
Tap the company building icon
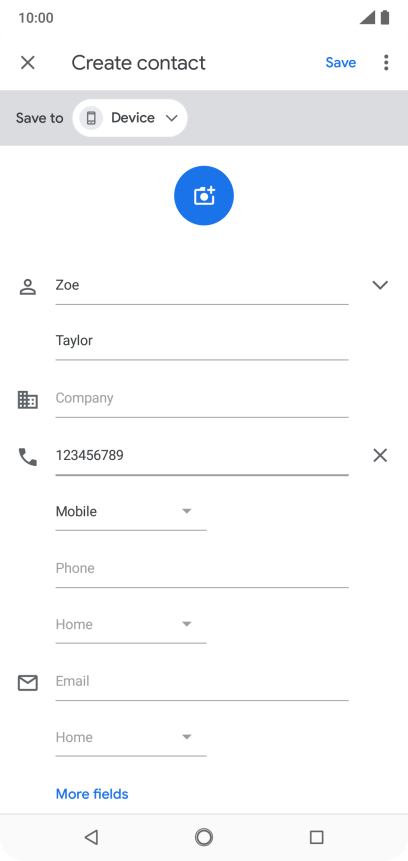[x=27, y=399]
